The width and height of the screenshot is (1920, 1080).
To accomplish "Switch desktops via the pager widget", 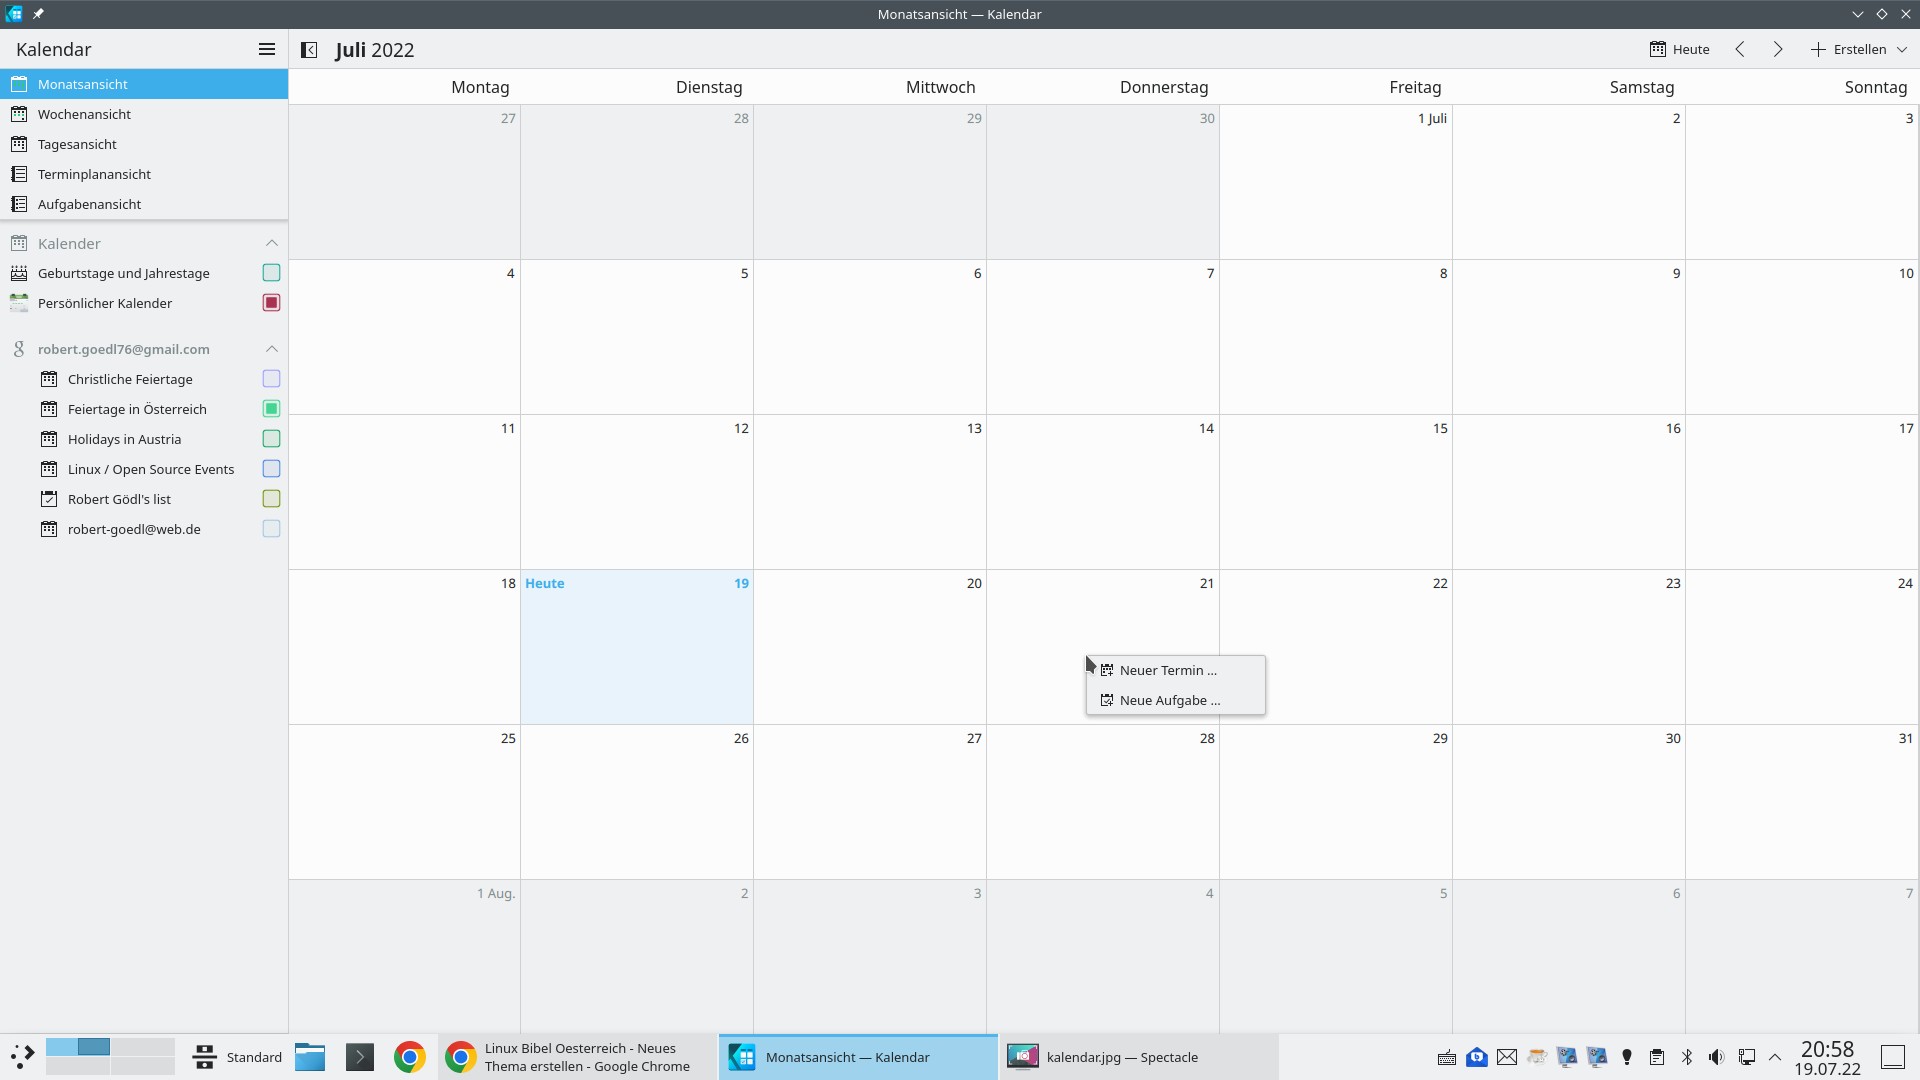I will click(x=110, y=1057).
